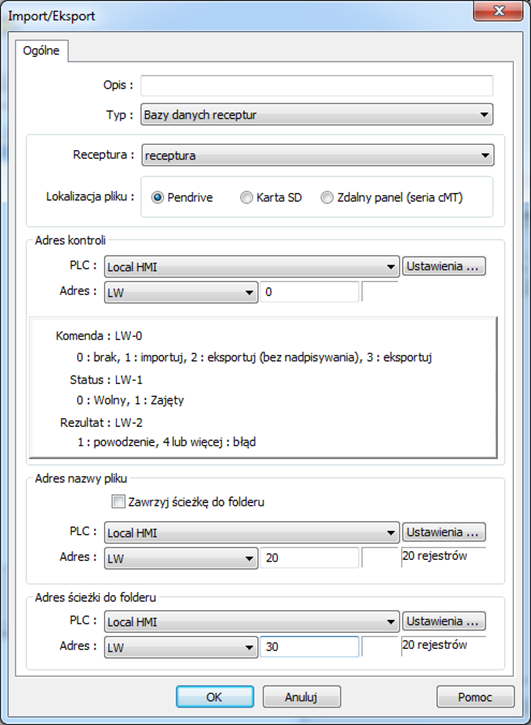The width and height of the screenshot is (531, 725).
Task: Open the Receptura dropdown
Action: (x=317, y=155)
